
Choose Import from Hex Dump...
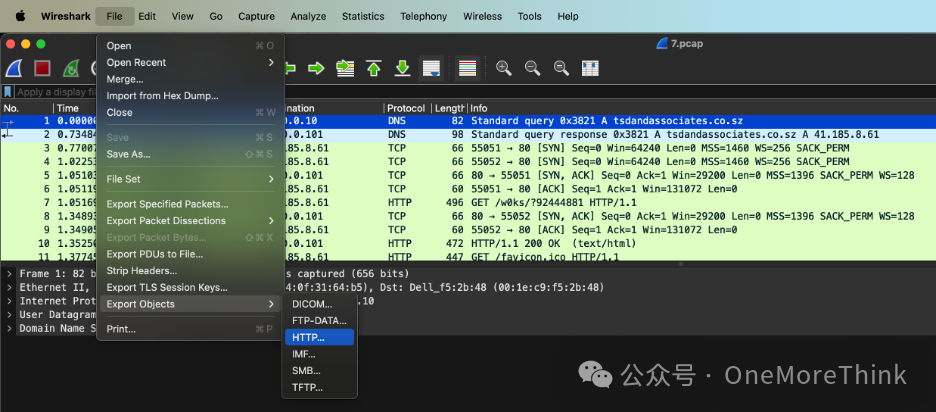click(190, 96)
